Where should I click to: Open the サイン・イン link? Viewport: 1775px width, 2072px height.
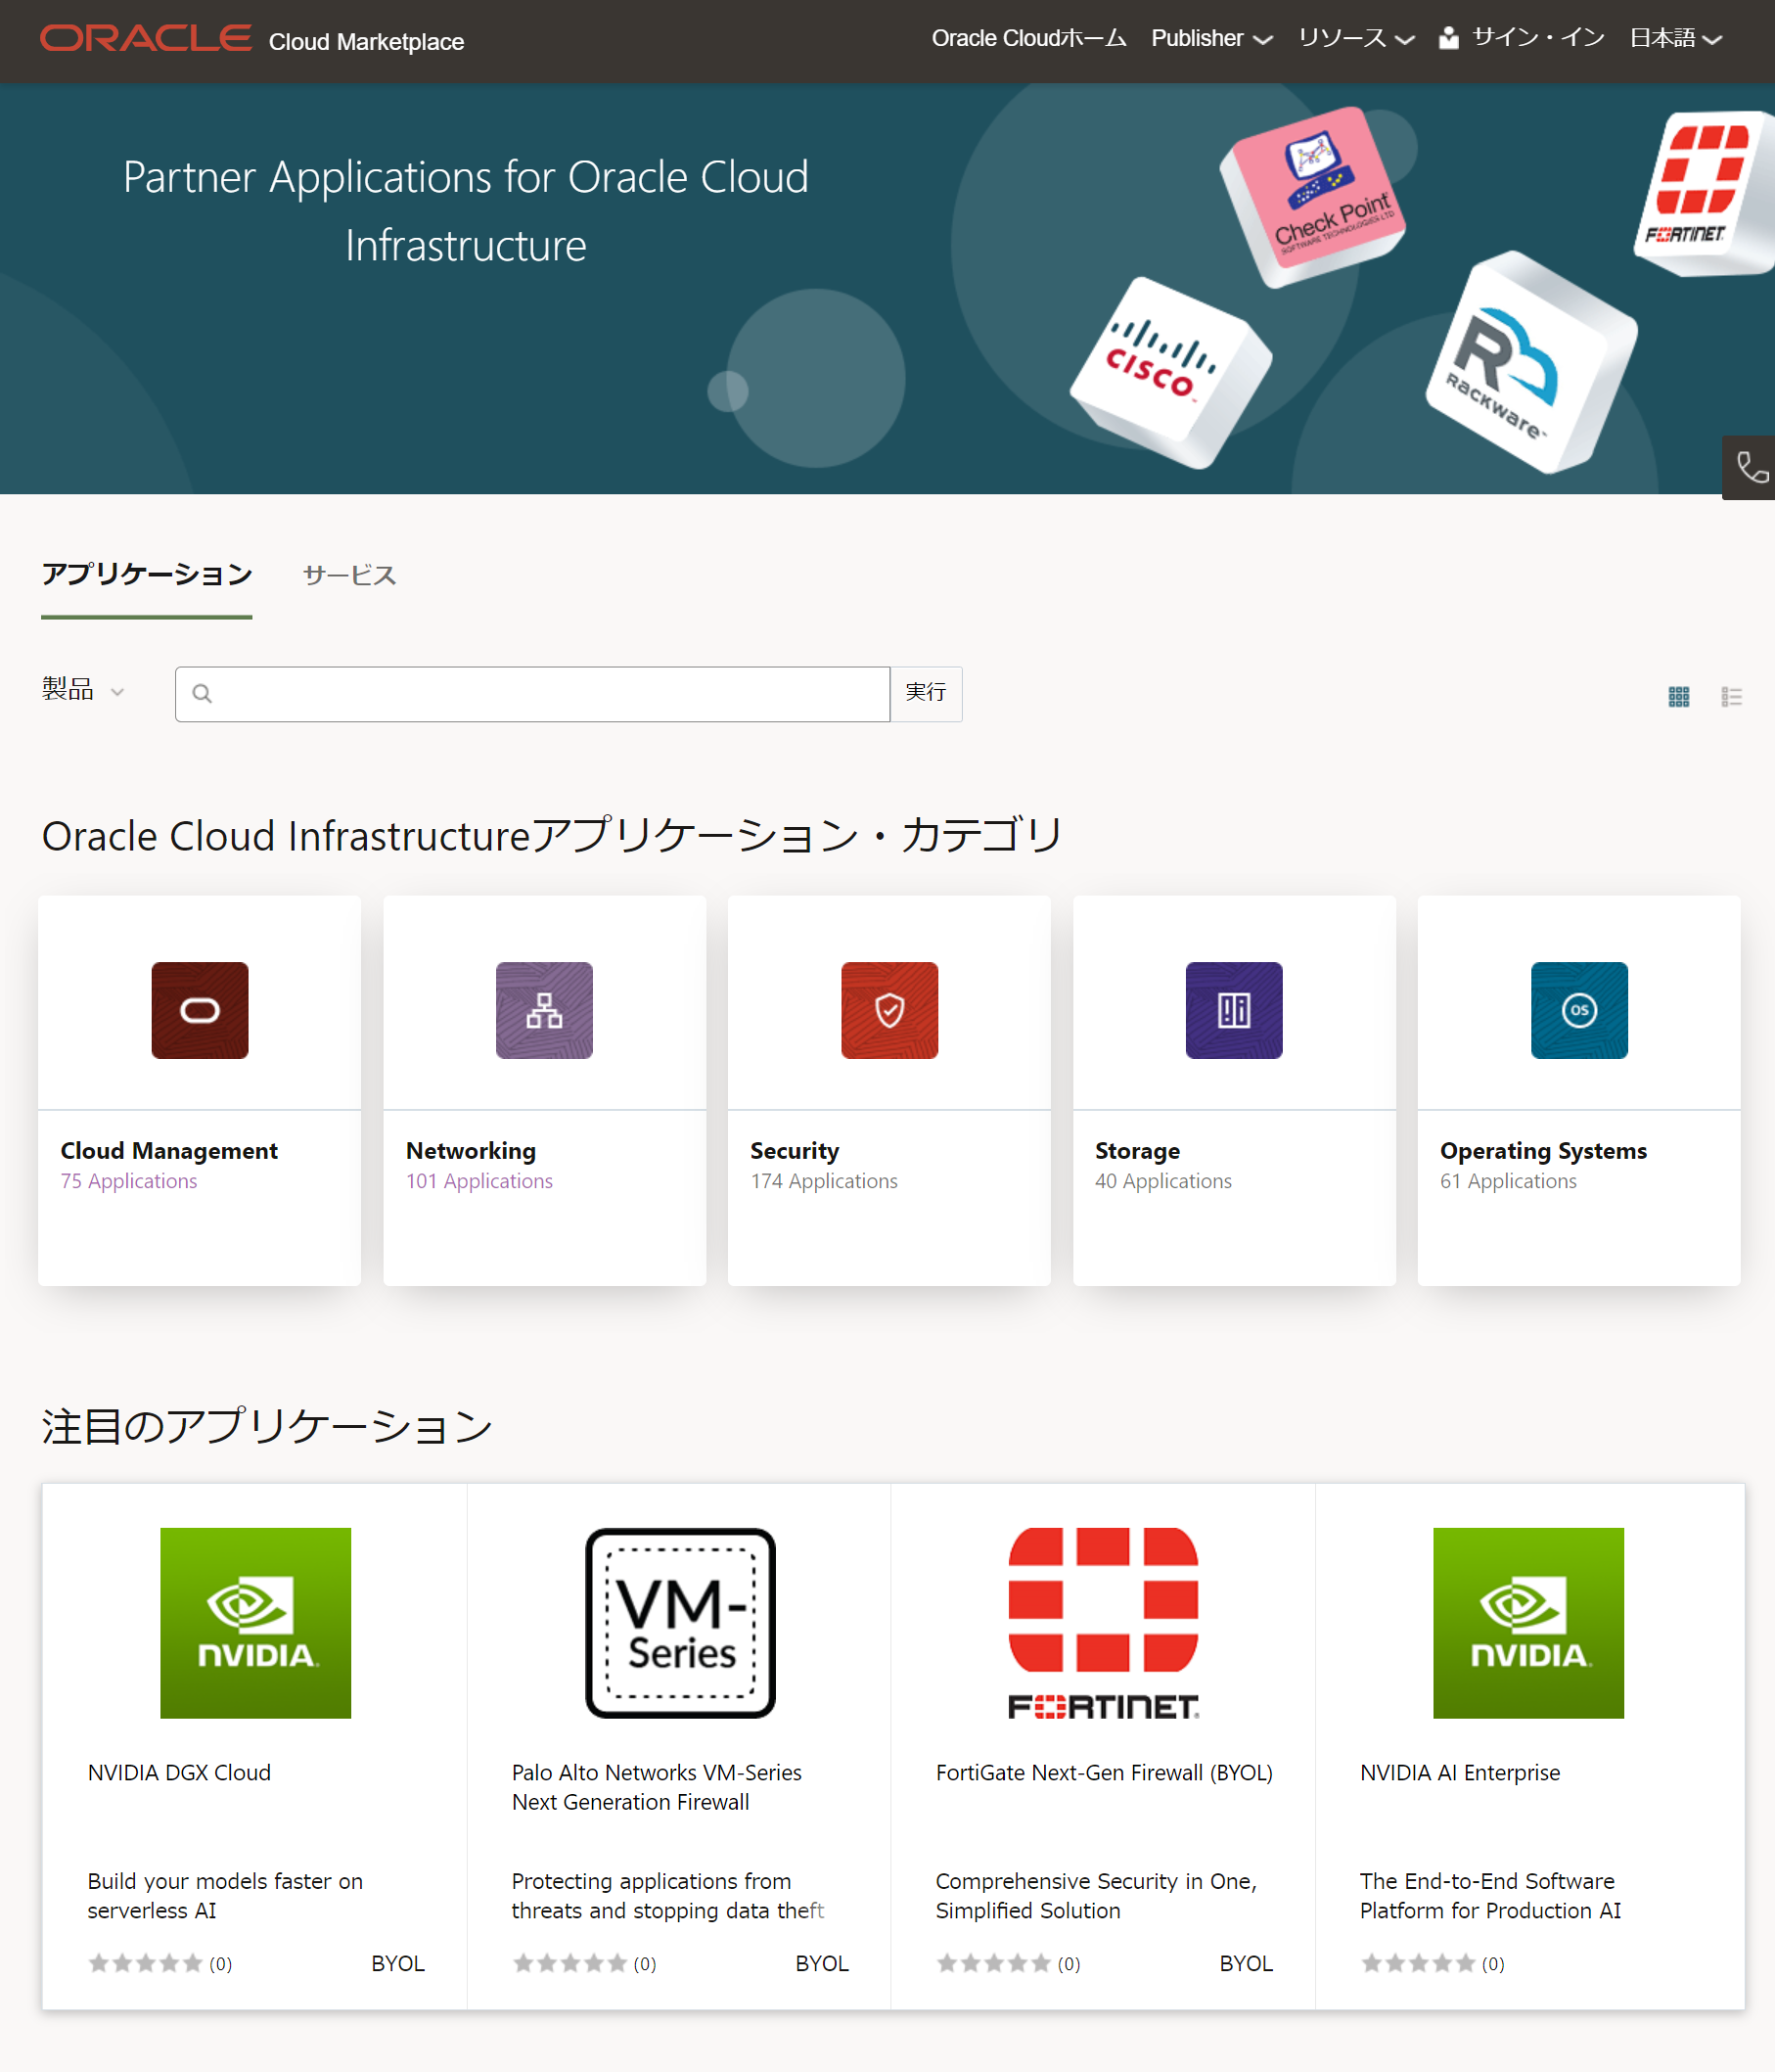coord(1536,38)
